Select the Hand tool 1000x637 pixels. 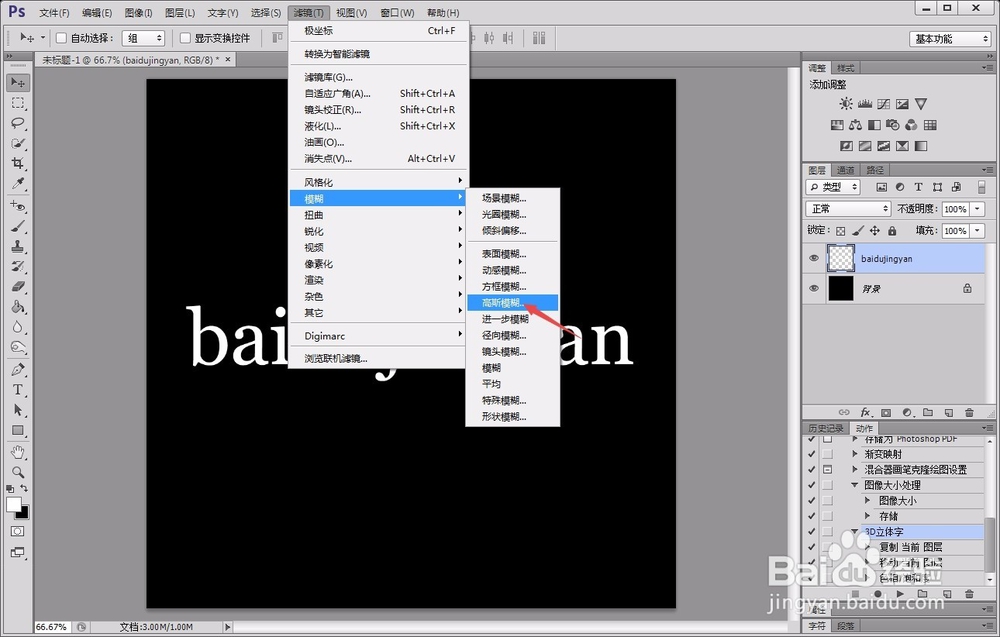click(x=18, y=452)
